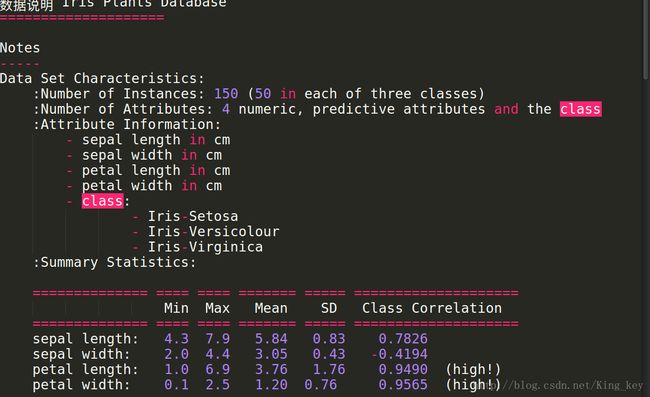Screen dimensions: 650x397
Task: Click 'Class Correlation' column header
Action: (x=432, y=308)
